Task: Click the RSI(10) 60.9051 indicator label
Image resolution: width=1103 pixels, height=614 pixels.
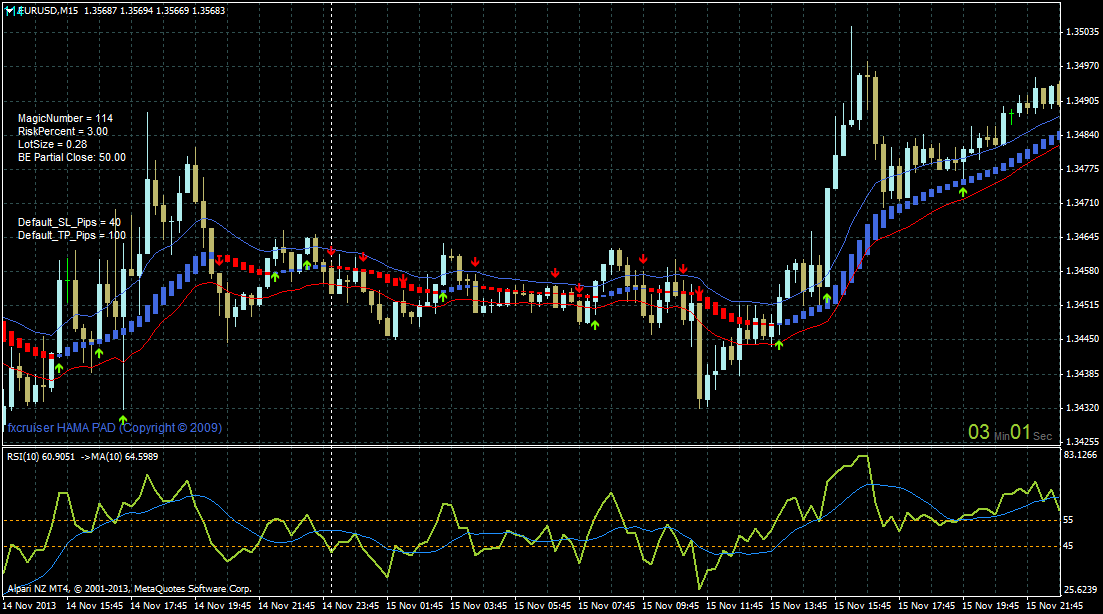Action: click(41, 456)
